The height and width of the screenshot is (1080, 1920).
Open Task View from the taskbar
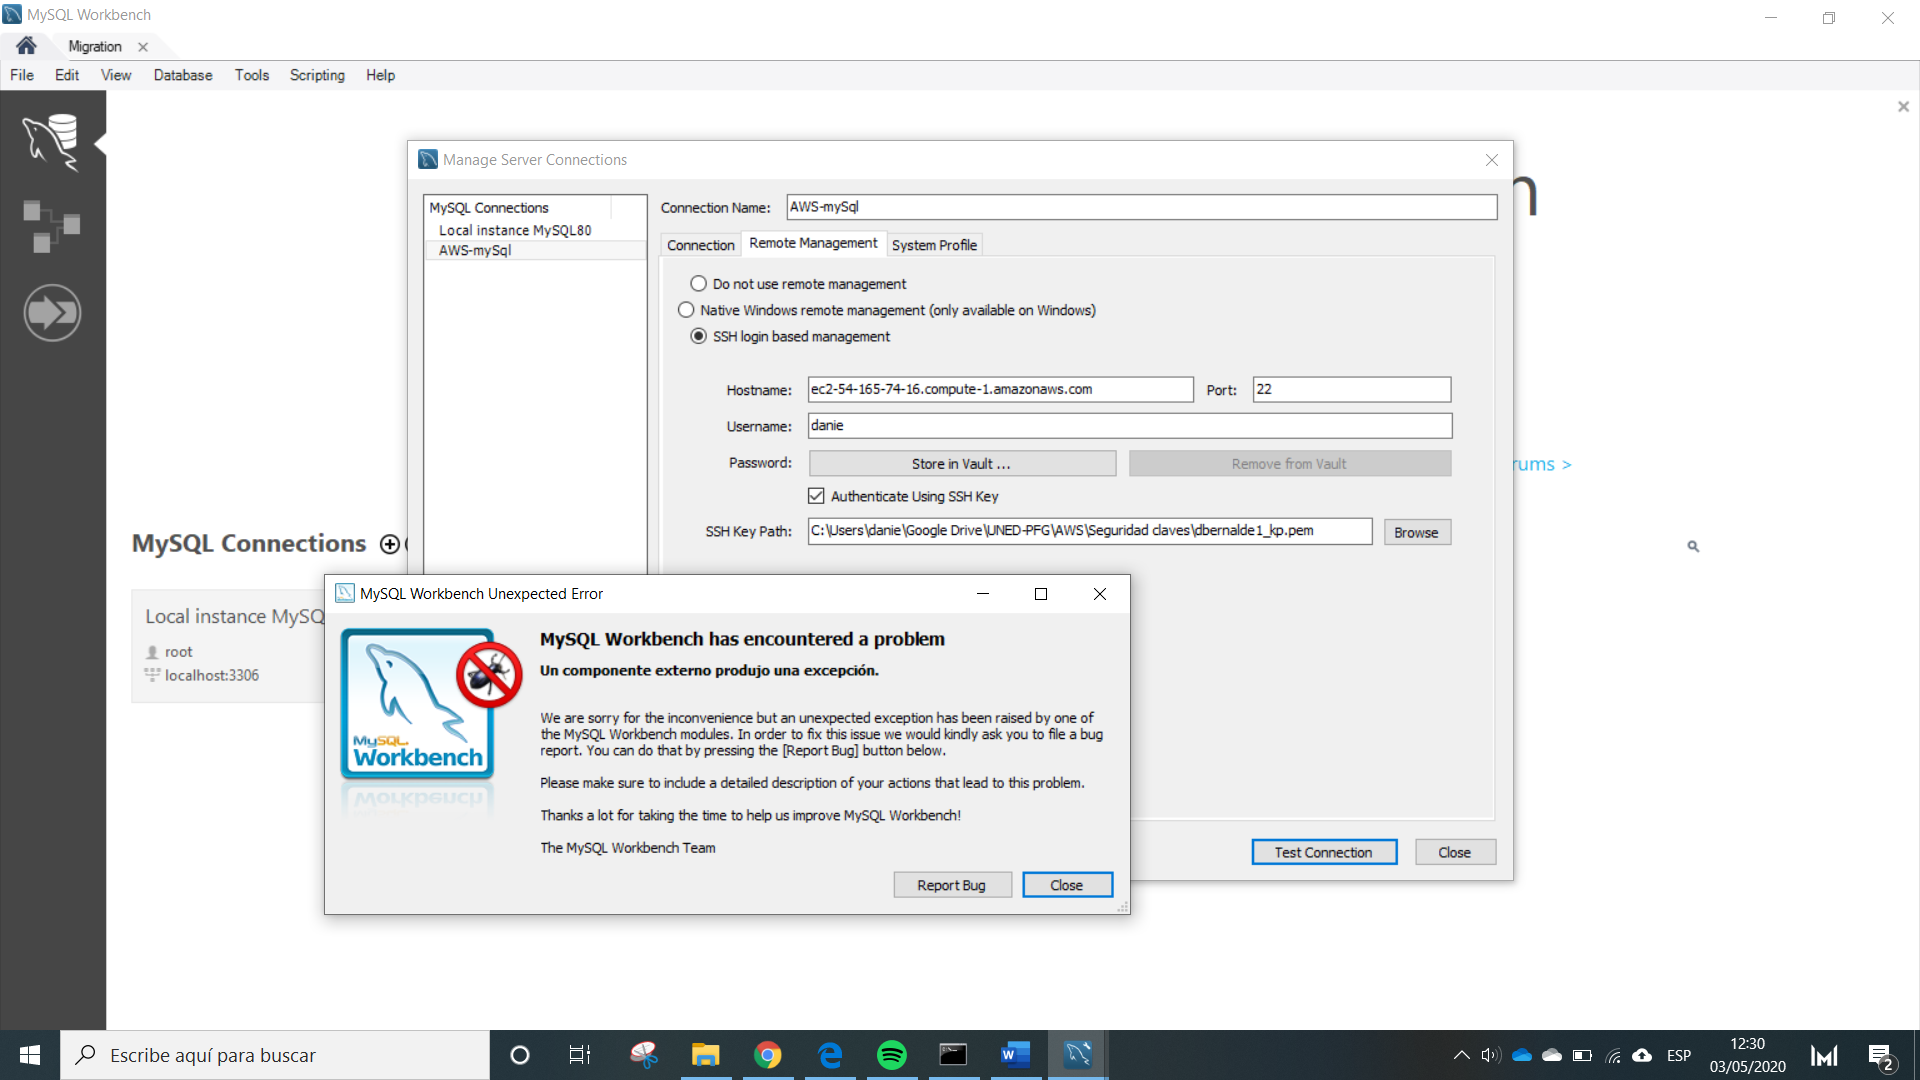tap(580, 1055)
